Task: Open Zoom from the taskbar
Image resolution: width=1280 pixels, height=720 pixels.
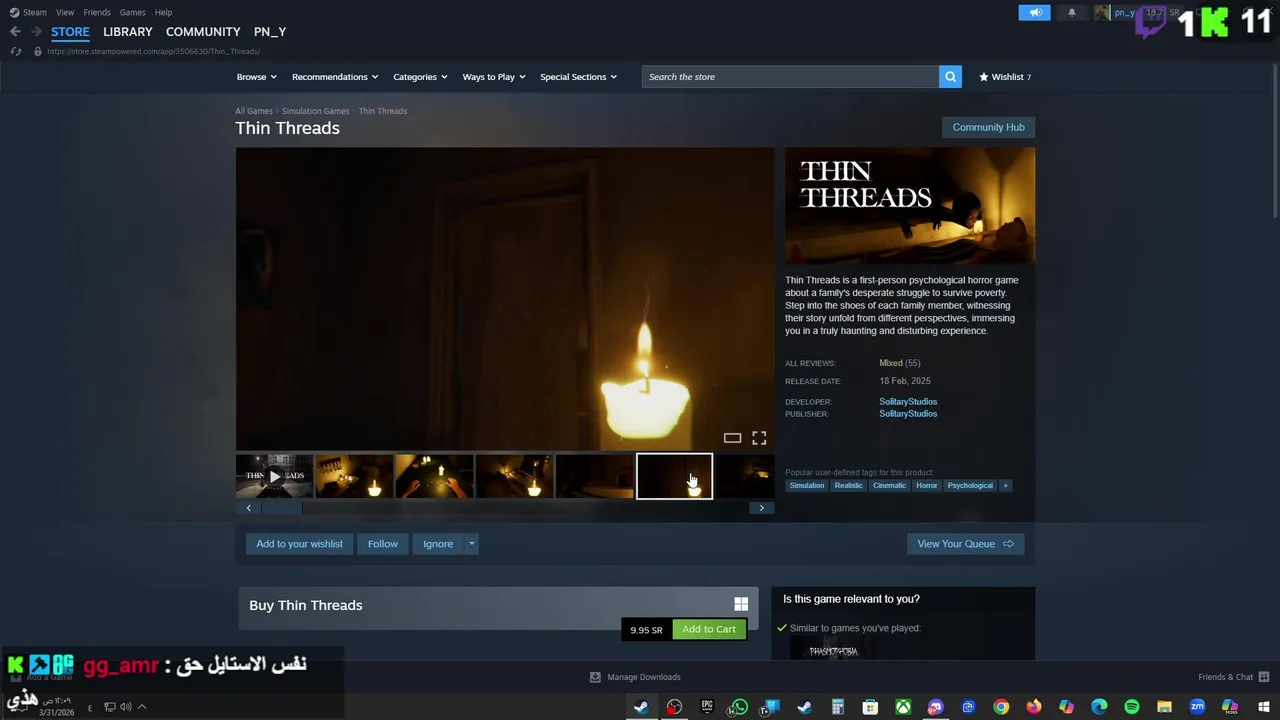Action: point(1197,707)
